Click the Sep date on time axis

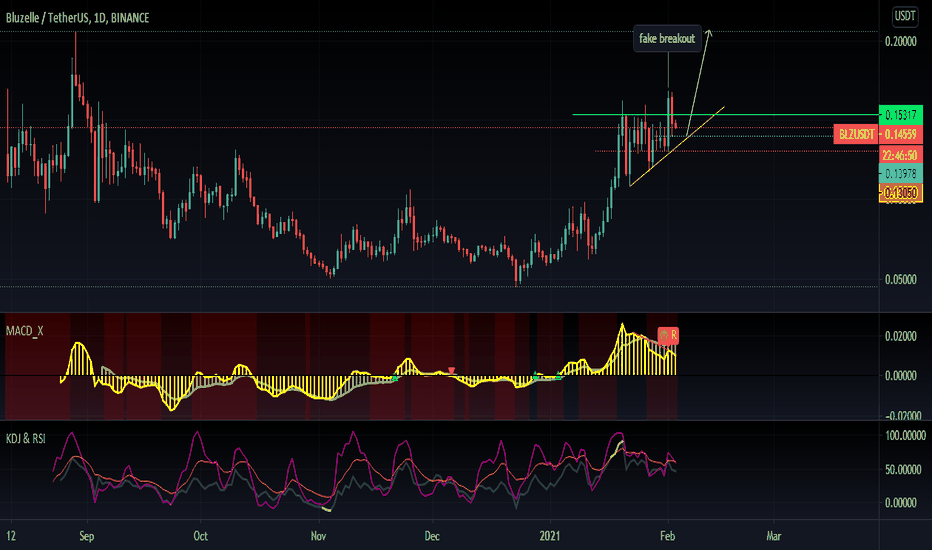pos(86,536)
